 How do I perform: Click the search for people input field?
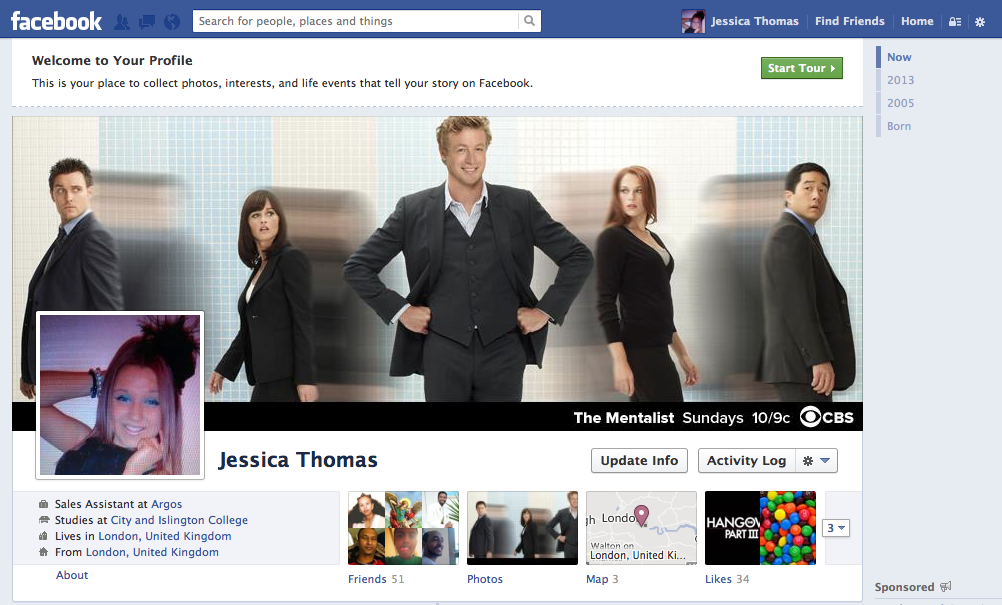pos(350,20)
